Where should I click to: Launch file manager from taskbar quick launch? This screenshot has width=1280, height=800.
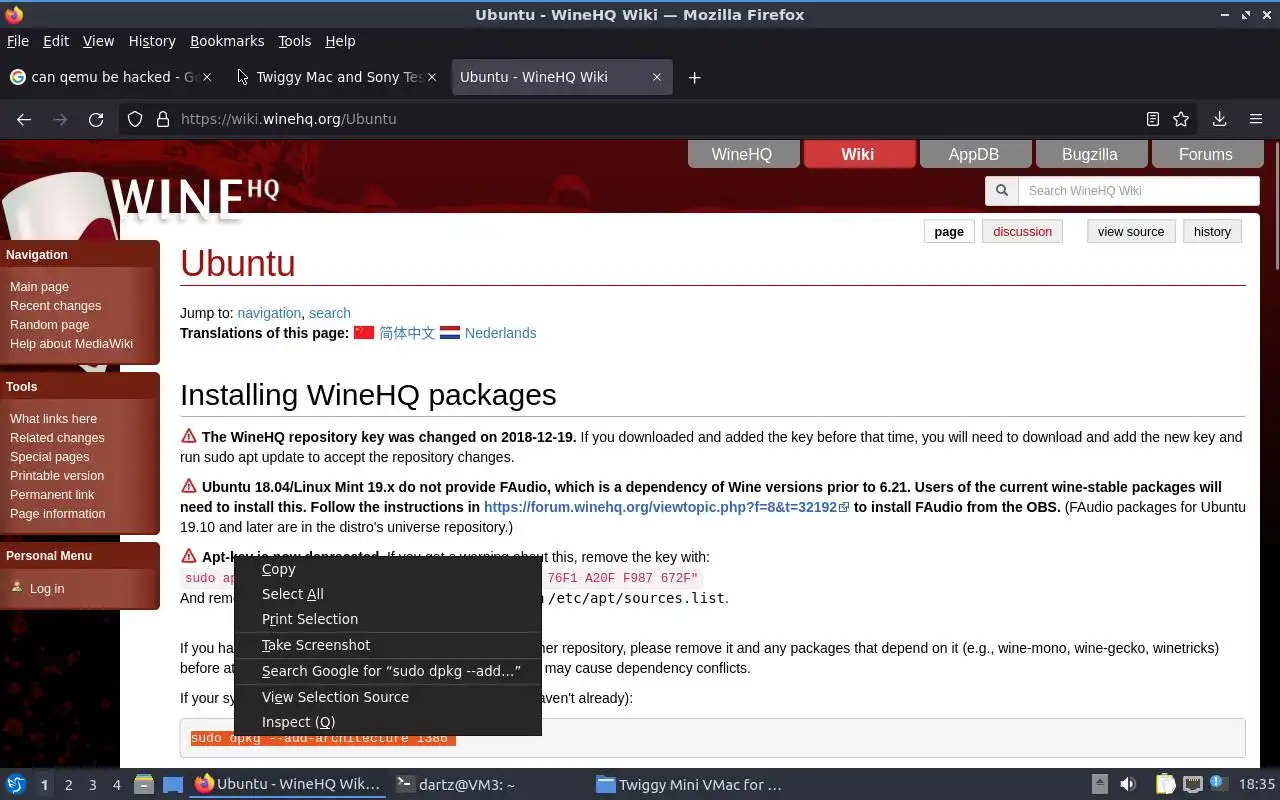[143, 784]
